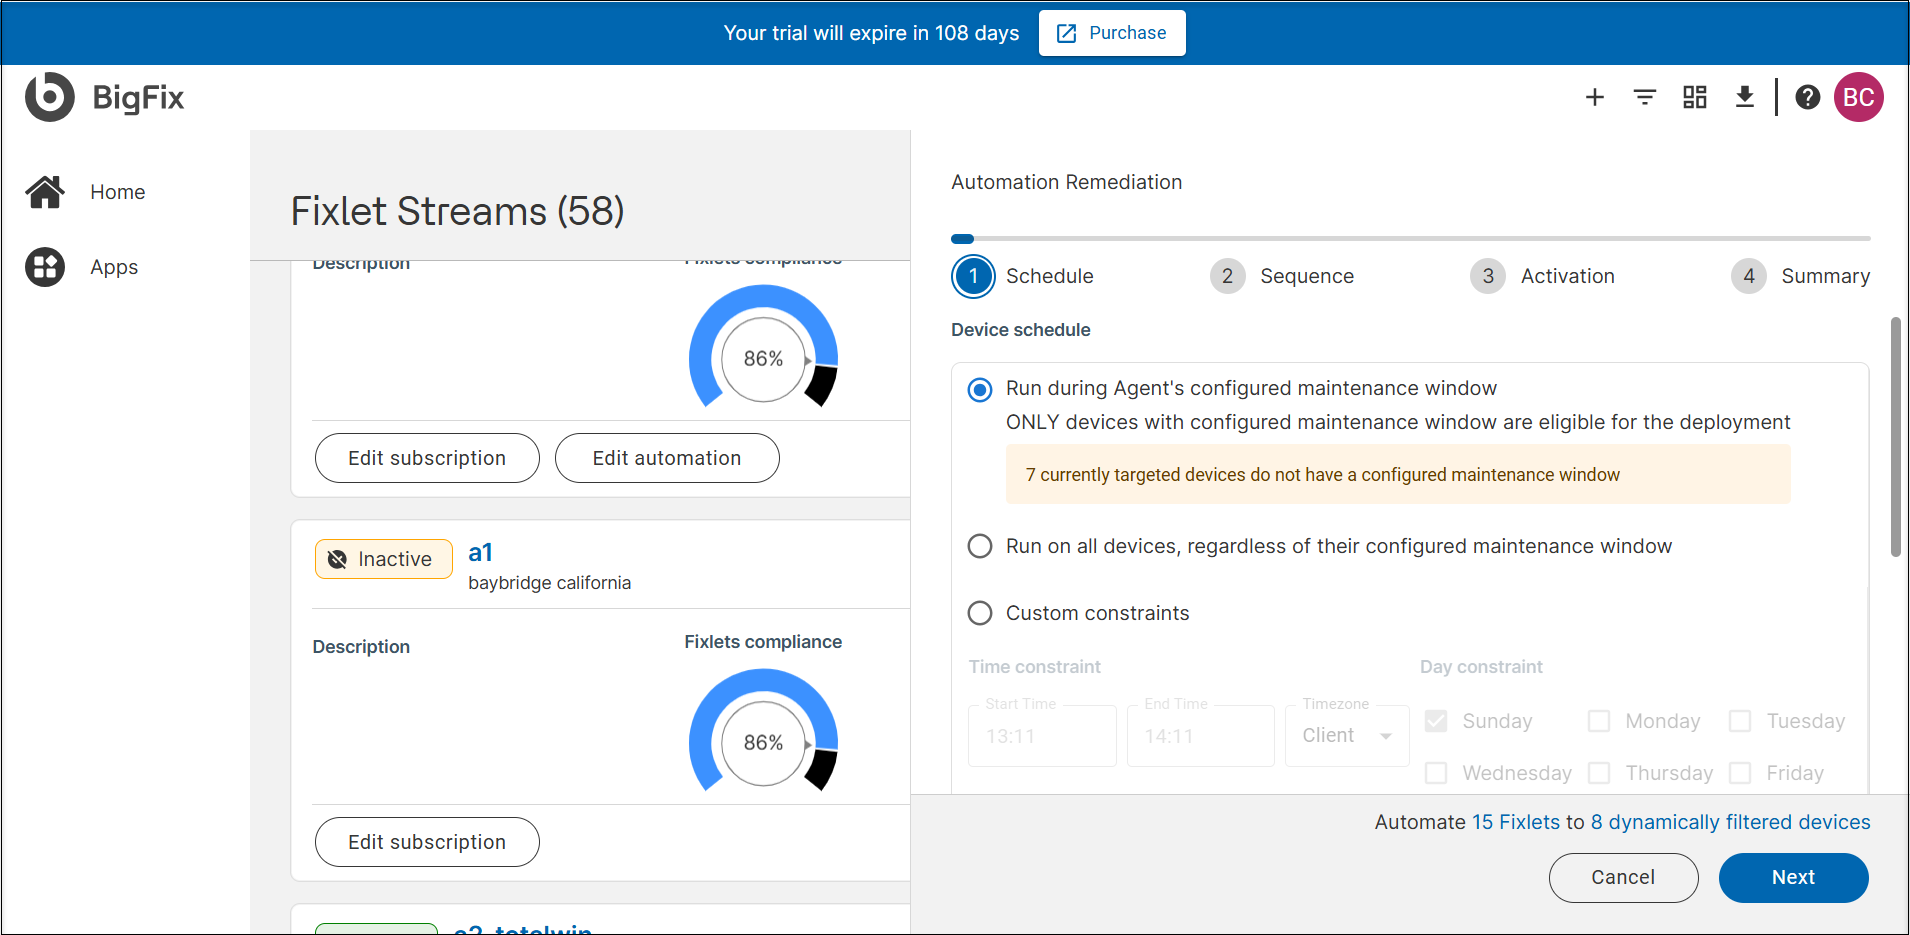Choose Custom constraints scheduling option
Viewport: 1910px width, 935px height.
(x=979, y=613)
